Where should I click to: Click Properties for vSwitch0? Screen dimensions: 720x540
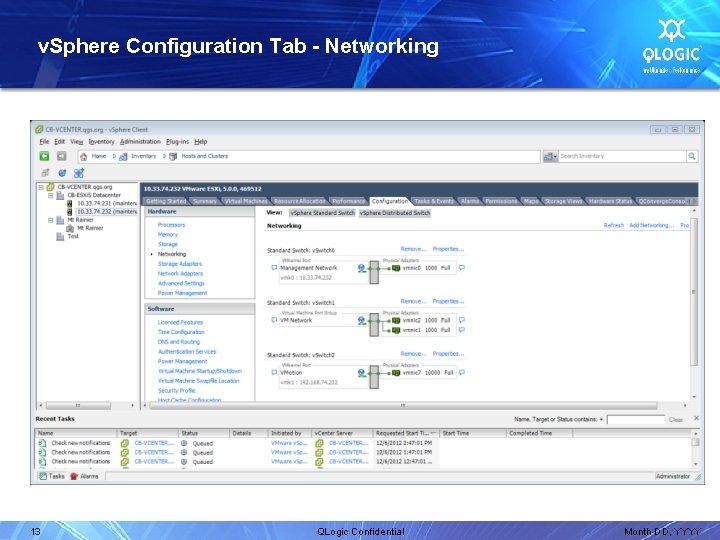[448, 249]
